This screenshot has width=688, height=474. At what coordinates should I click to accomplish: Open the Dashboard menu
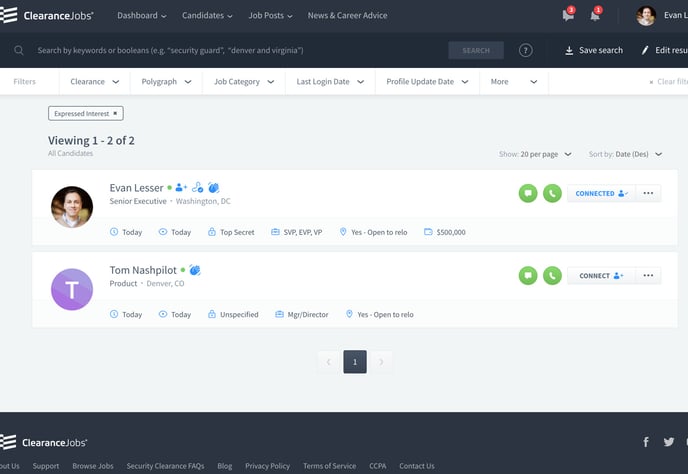click(x=142, y=15)
